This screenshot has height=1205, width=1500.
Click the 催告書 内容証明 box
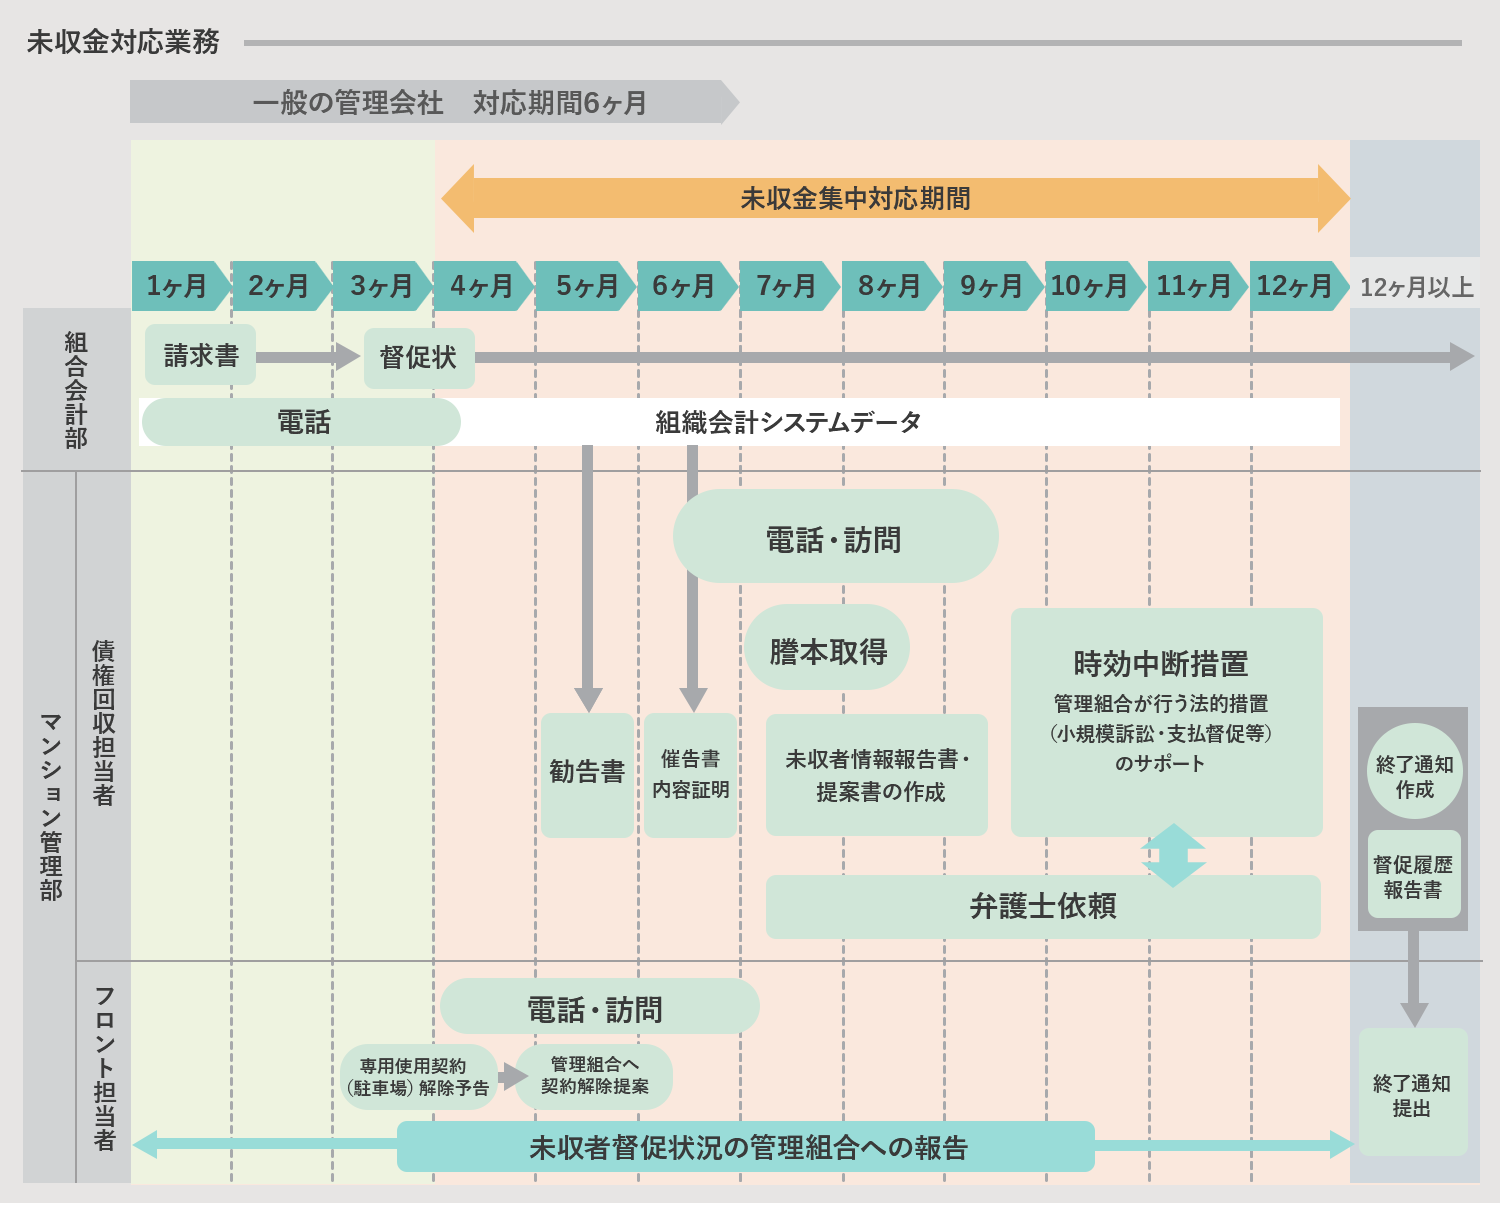pos(690,775)
